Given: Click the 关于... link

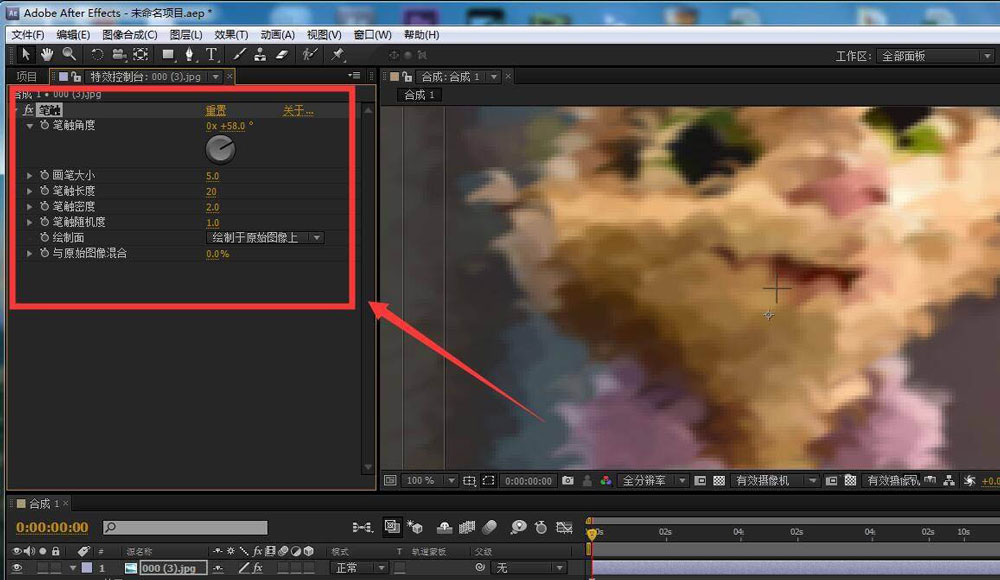Looking at the screenshot, I should point(297,110).
